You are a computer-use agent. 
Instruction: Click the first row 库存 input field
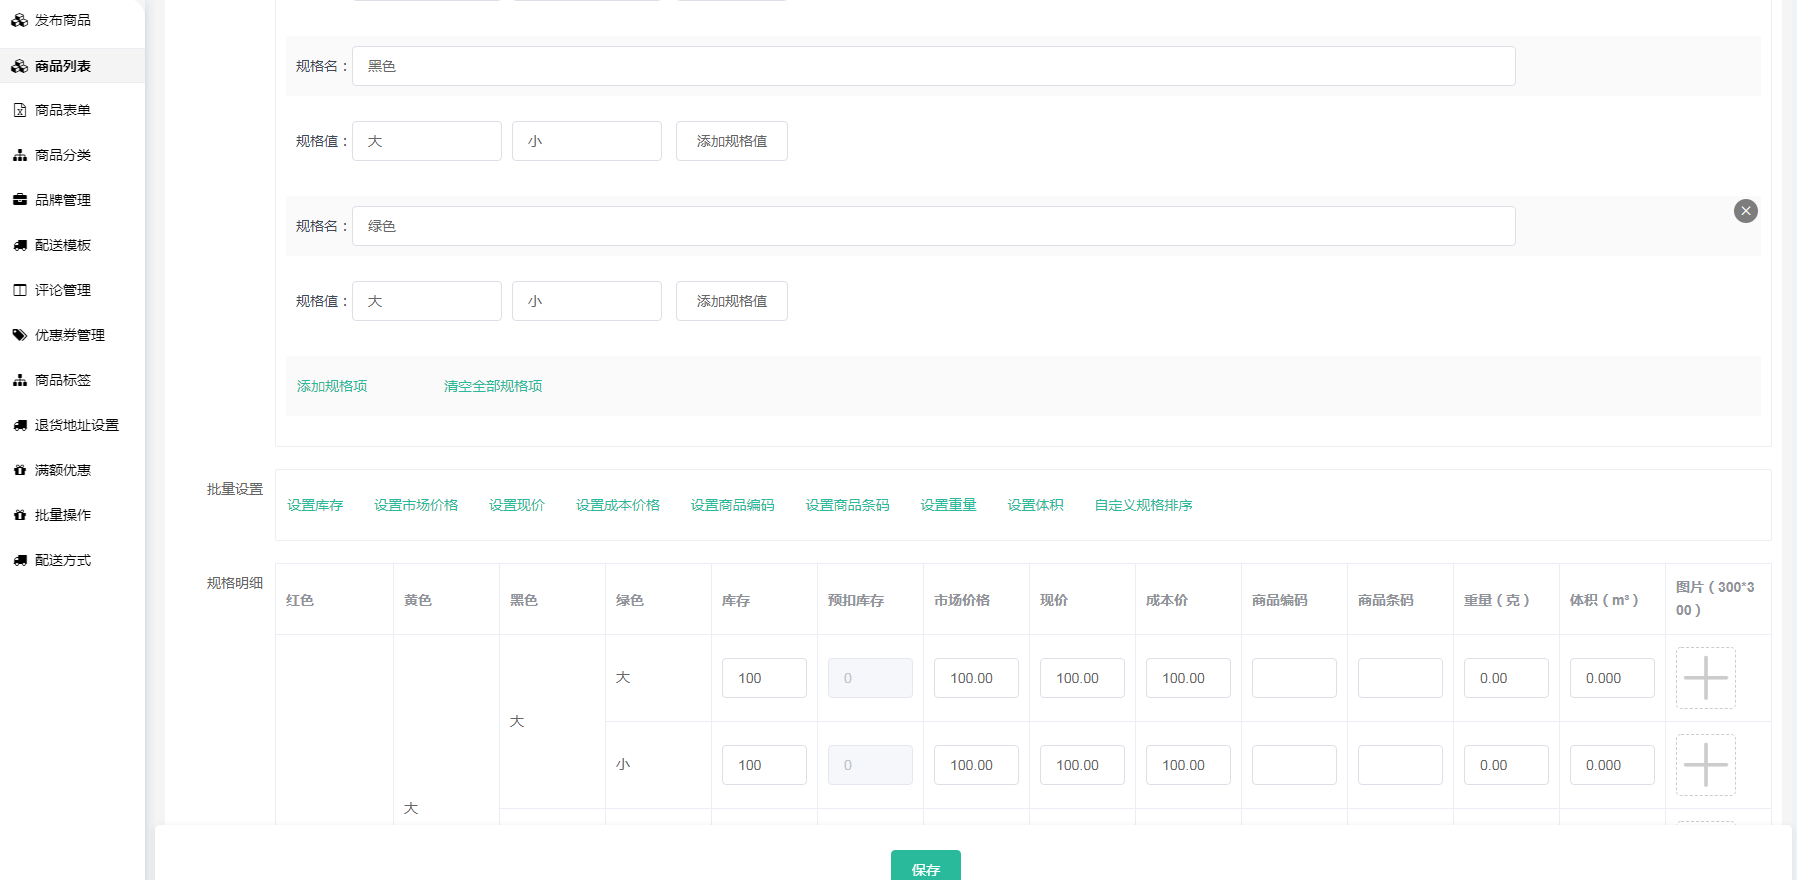coord(764,678)
